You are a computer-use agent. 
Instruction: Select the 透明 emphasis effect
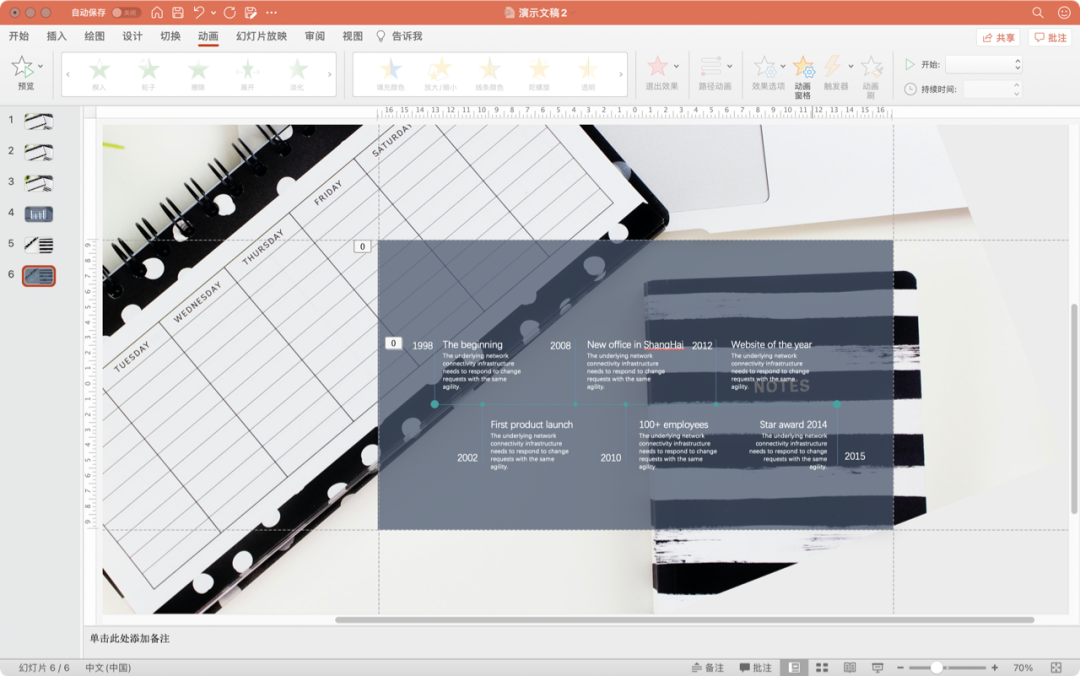click(x=588, y=74)
